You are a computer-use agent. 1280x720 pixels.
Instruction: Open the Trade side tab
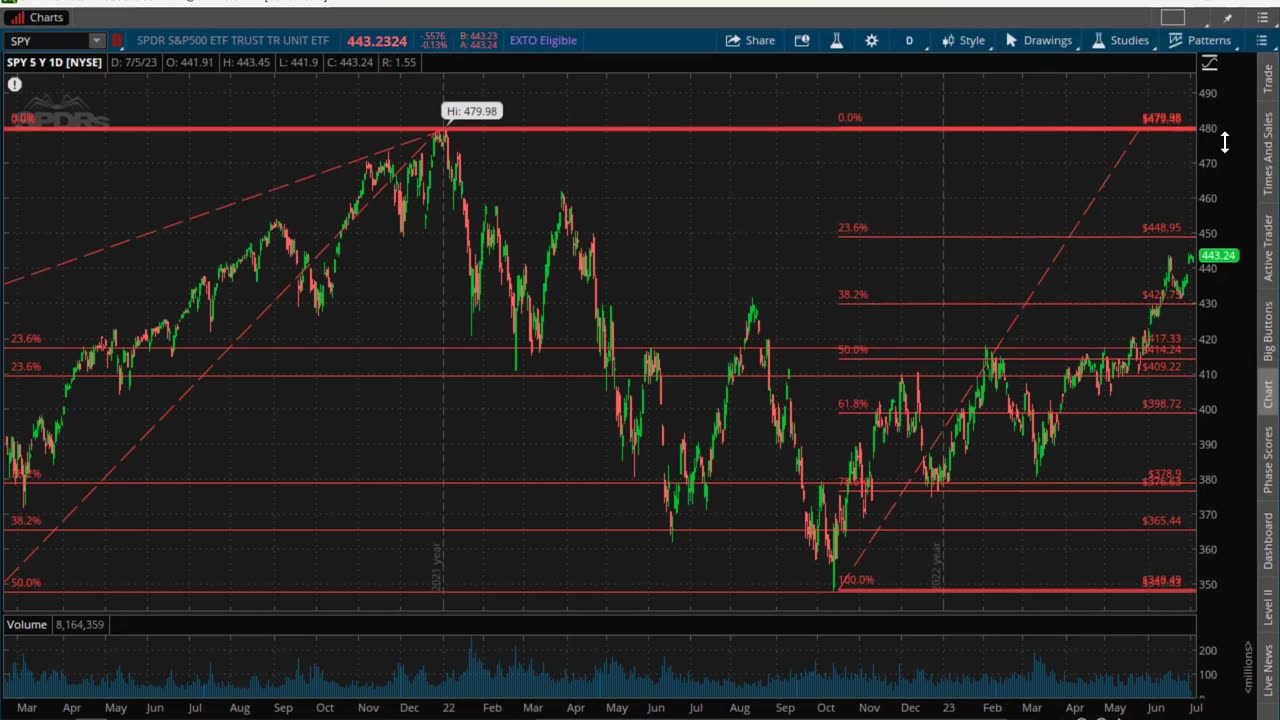[x=1268, y=78]
